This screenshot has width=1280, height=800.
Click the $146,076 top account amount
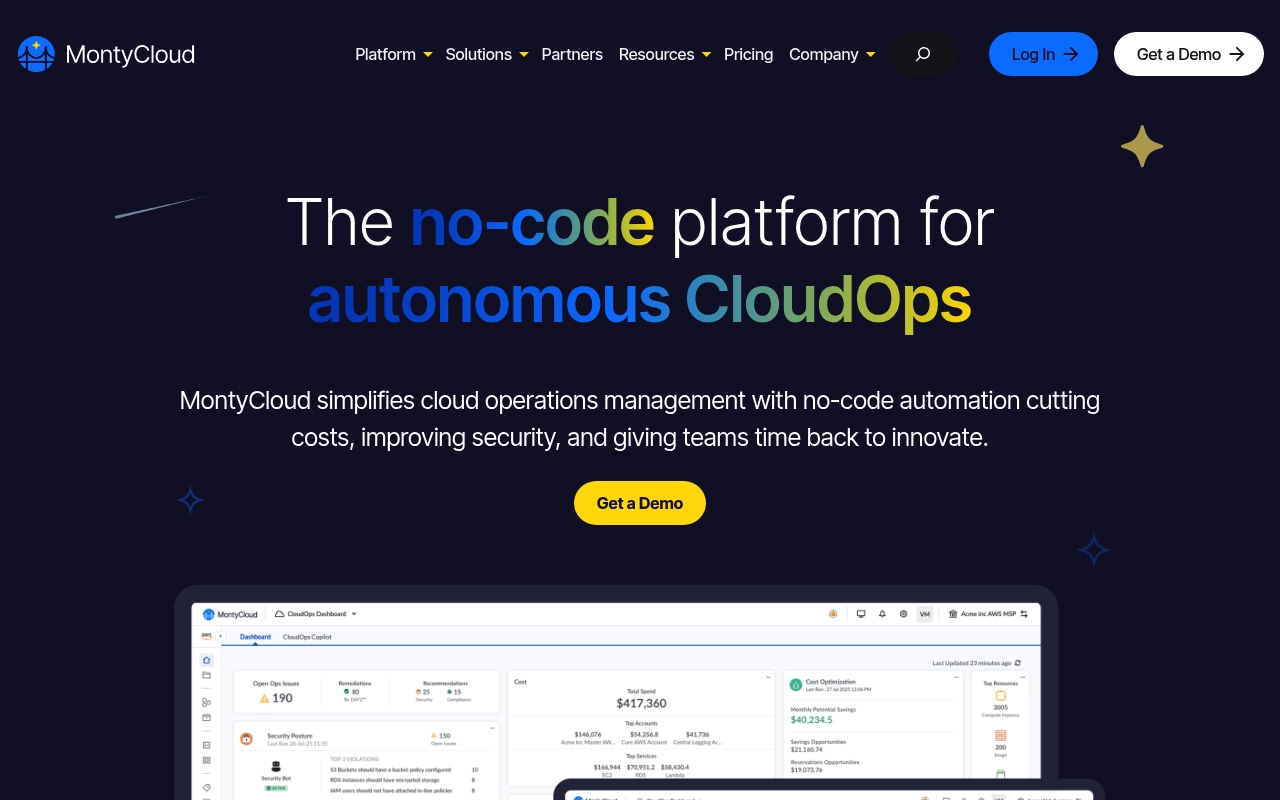[588, 734]
